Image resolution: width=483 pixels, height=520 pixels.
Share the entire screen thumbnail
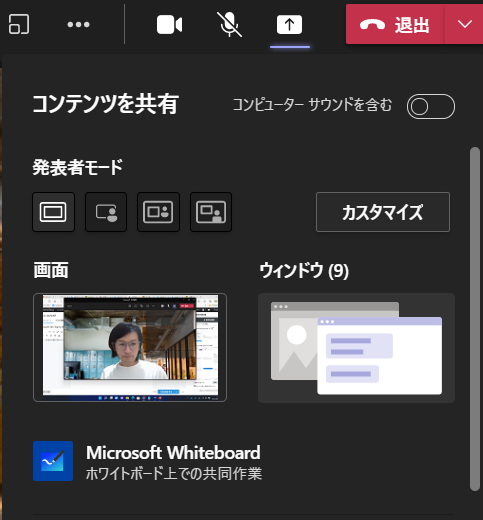coord(130,347)
